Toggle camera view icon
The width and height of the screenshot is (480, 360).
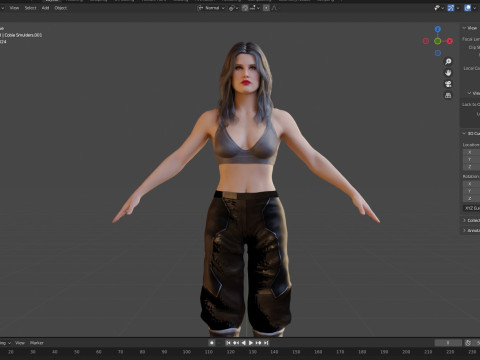(x=448, y=84)
